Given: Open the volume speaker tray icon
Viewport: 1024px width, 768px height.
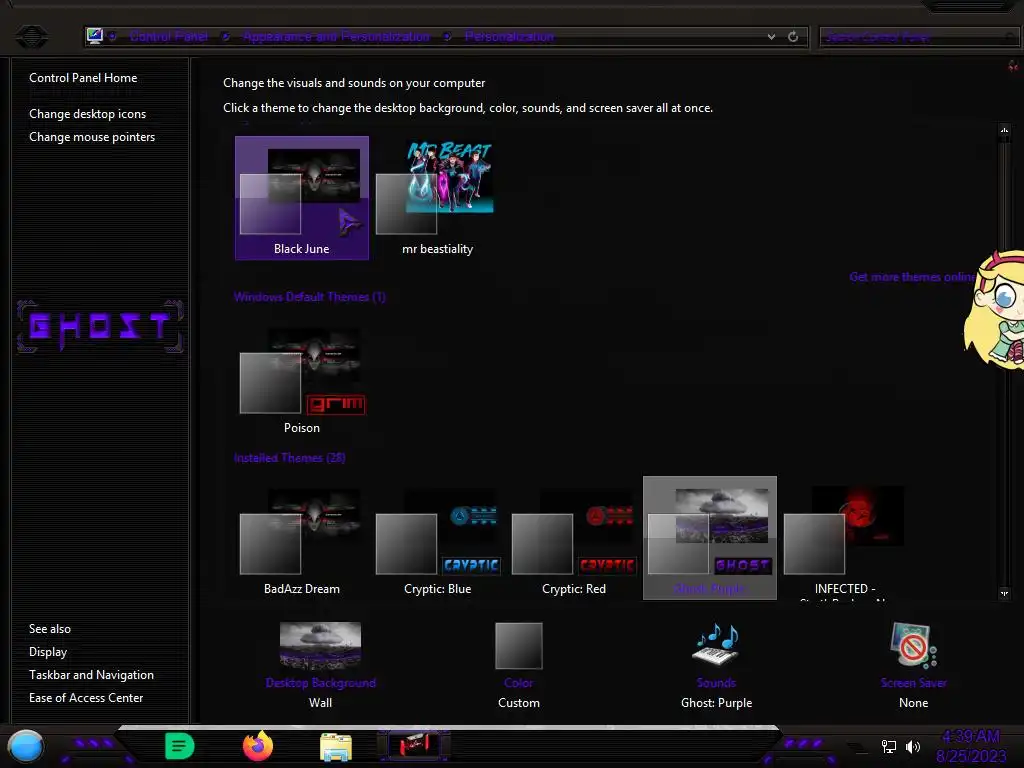Looking at the screenshot, I should 913,746.
